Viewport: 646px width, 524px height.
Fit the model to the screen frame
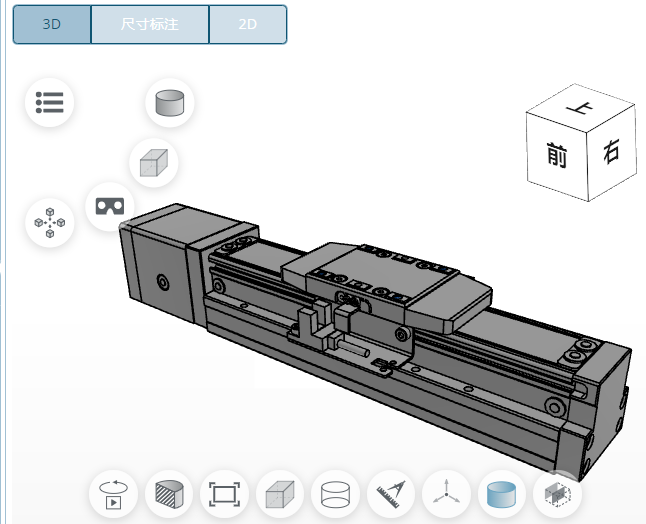coord(225,494)
